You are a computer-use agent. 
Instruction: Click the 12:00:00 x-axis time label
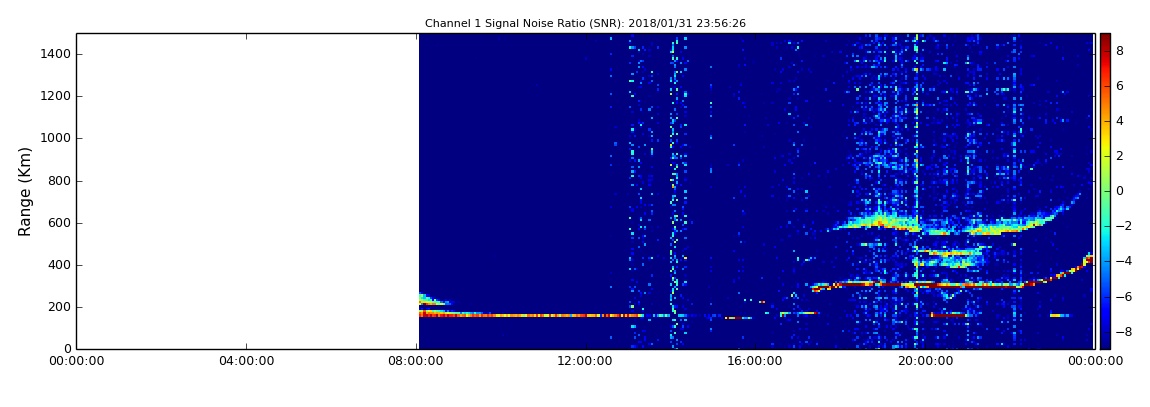586,361
